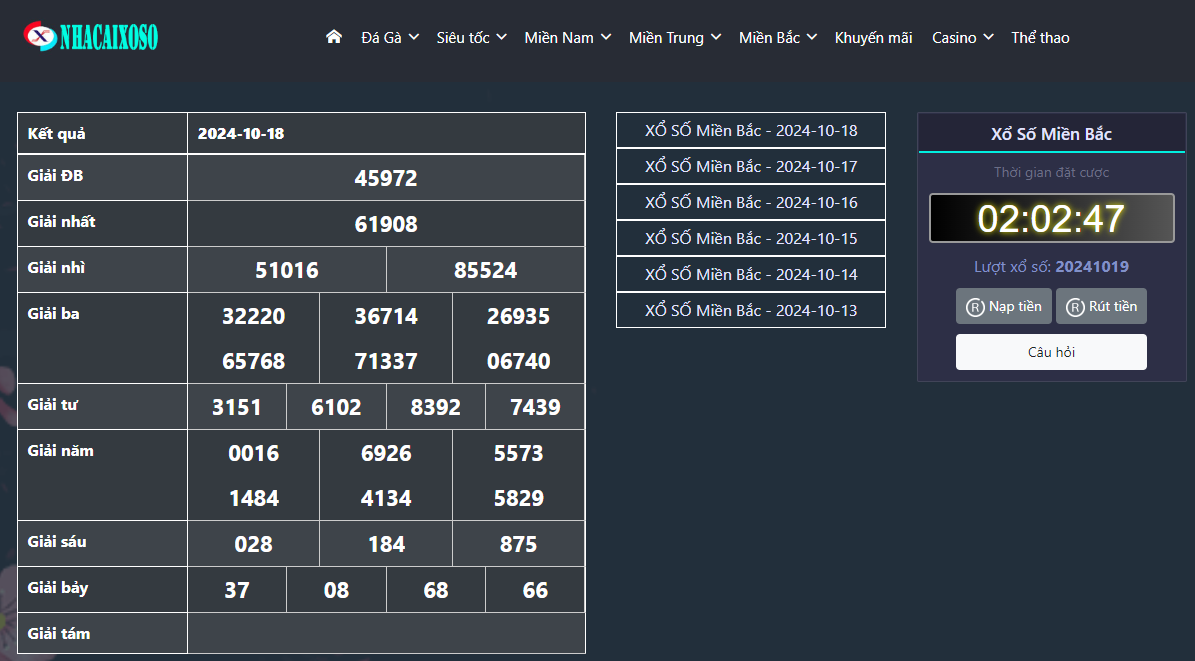The image size is (1195, 661).
Task: Open the Siêu tốc dropdown menu
Action: pos(471,38)
